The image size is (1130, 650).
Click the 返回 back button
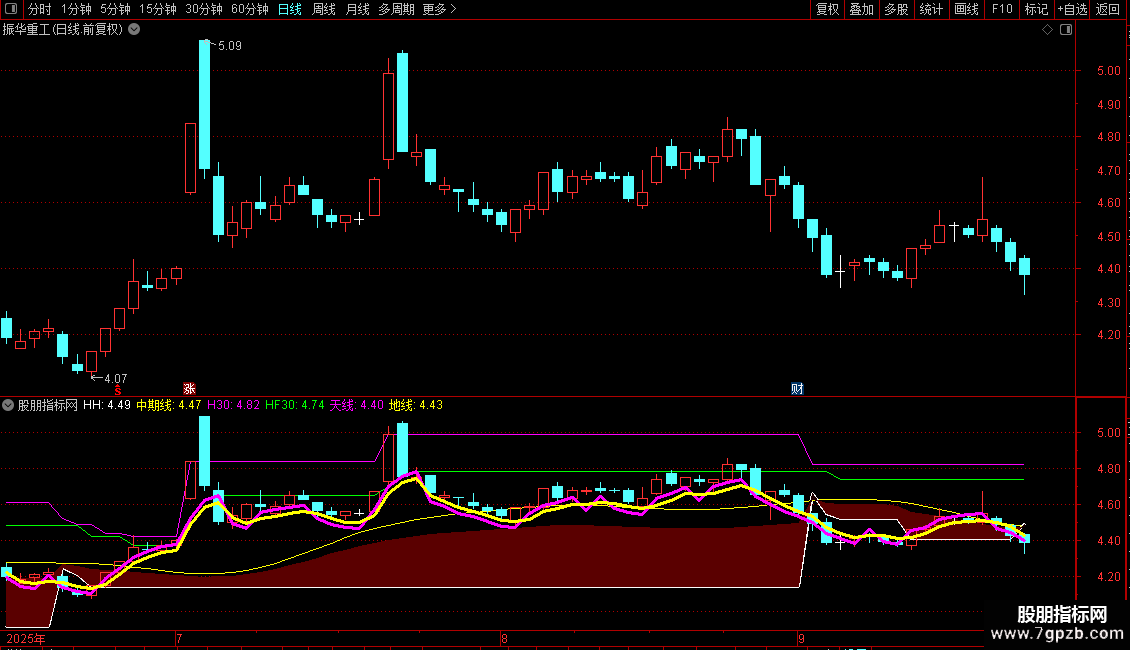(x=1108, y=9)
